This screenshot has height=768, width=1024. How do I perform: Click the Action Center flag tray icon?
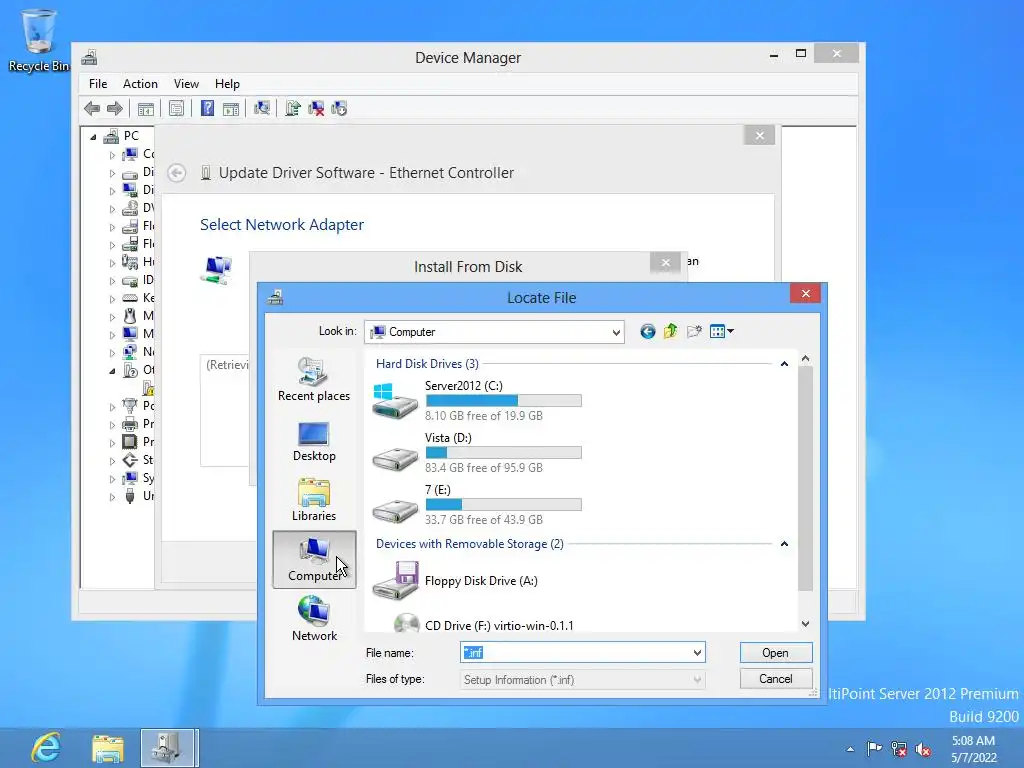pos(874,748)
